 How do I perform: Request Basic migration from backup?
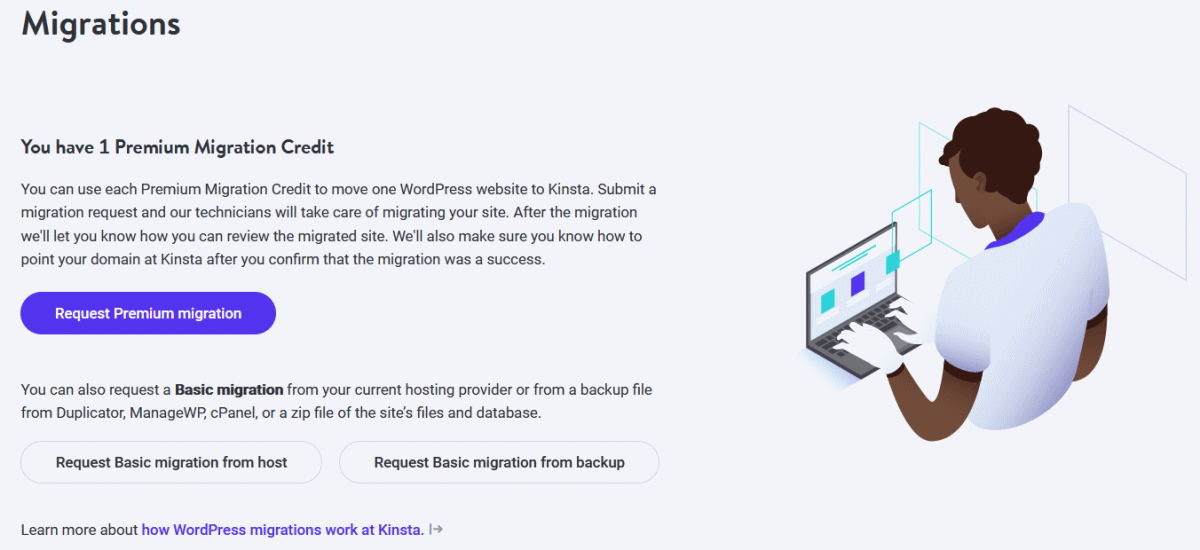499,462
